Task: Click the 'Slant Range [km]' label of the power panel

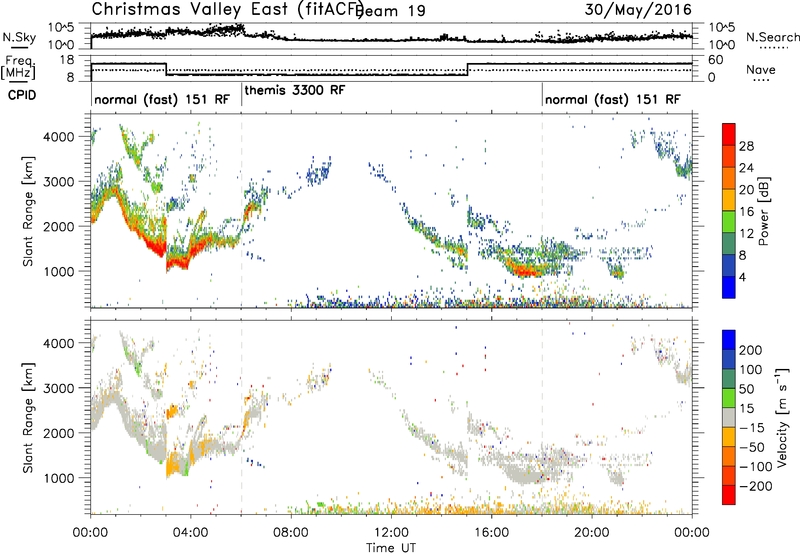Action: click(28, 211)
